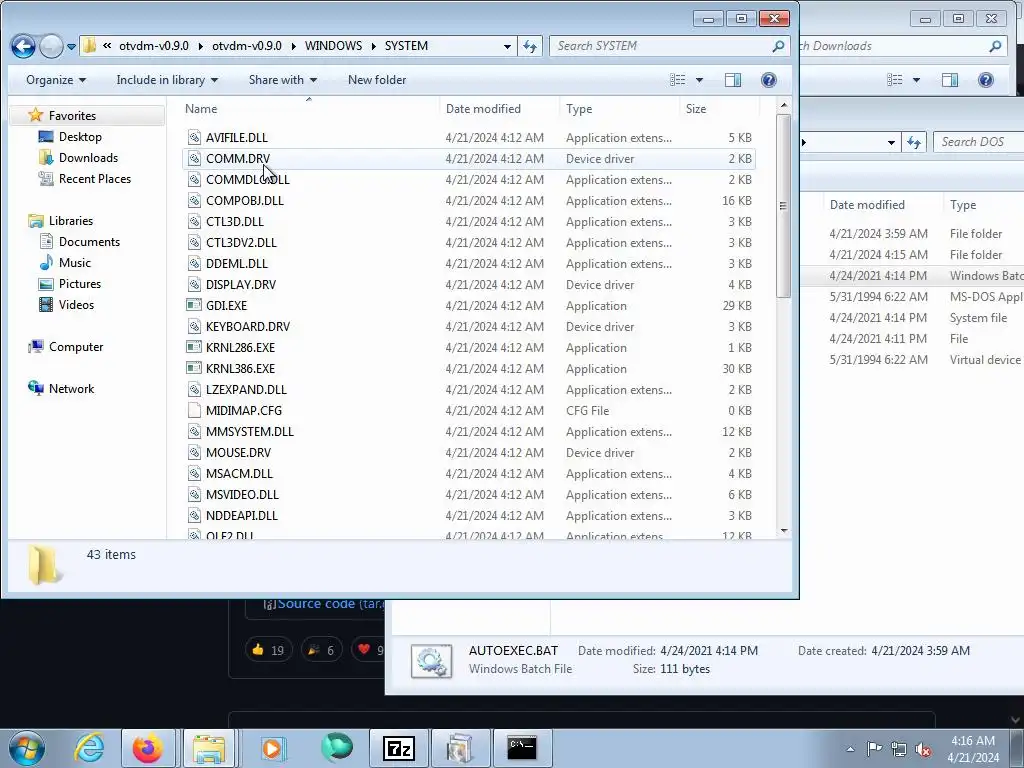Open Help in the Downloads window

tap(985, 80)
